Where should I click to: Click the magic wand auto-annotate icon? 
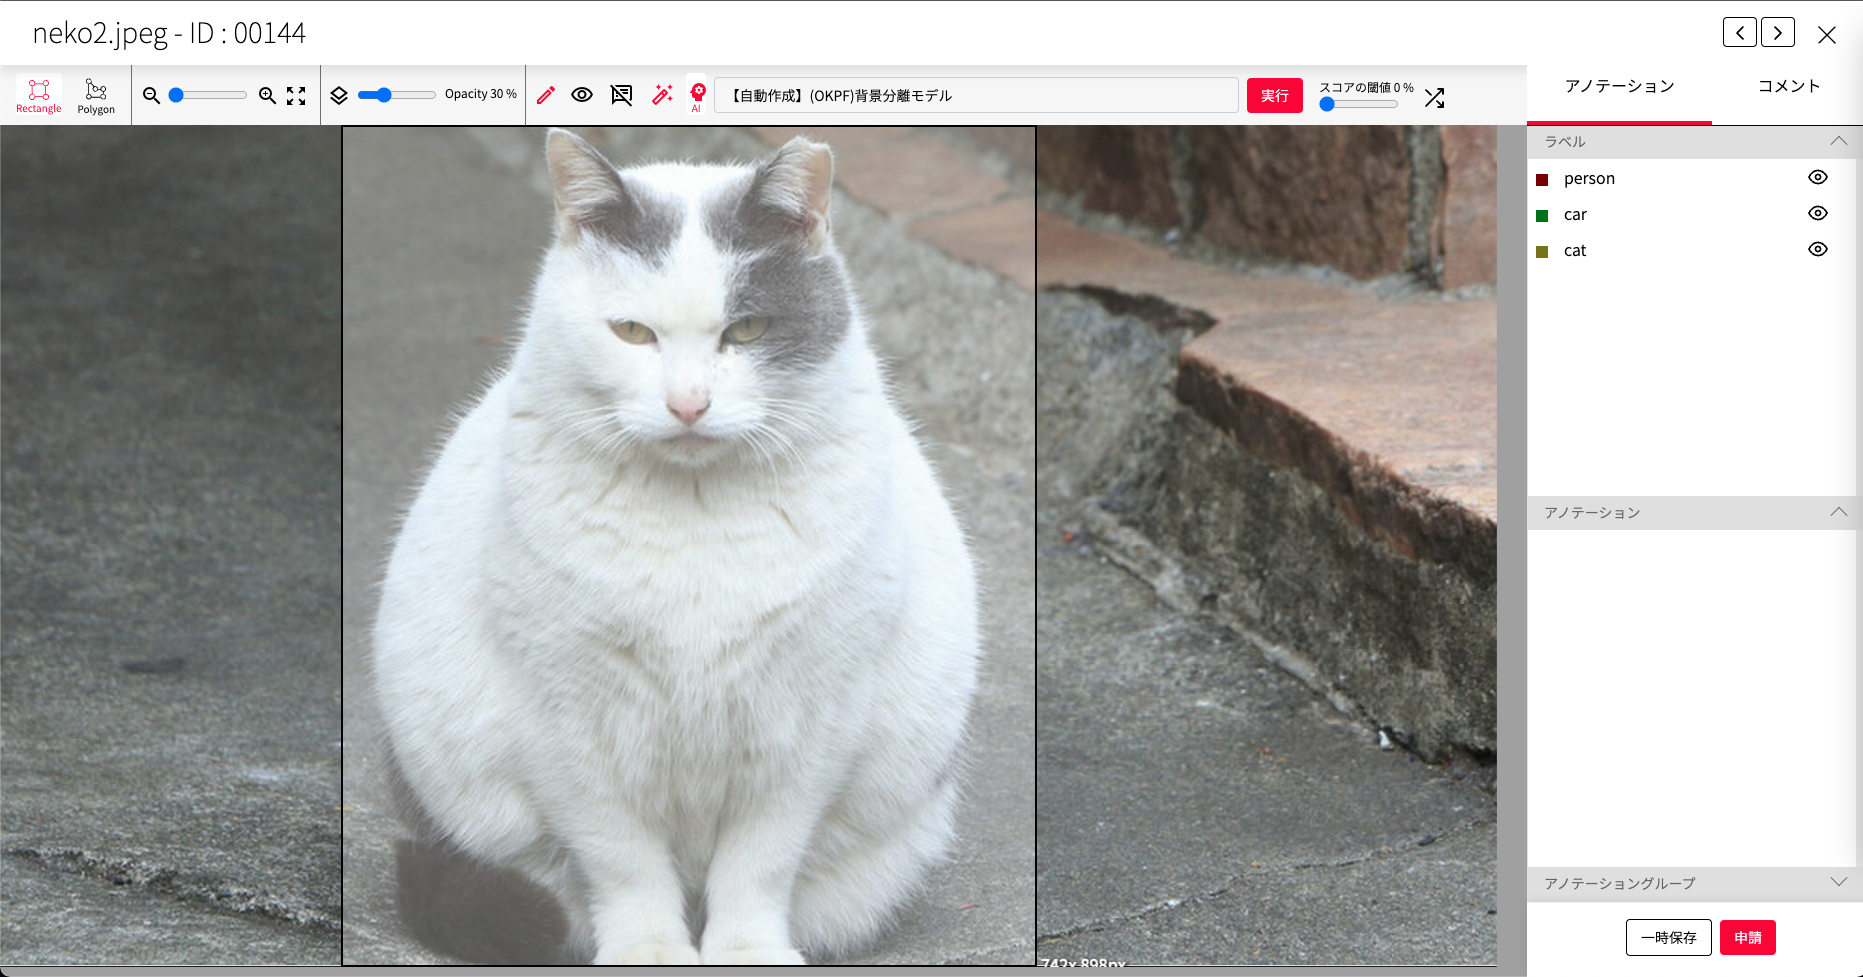pyautogui.click(x=662, y=95)
